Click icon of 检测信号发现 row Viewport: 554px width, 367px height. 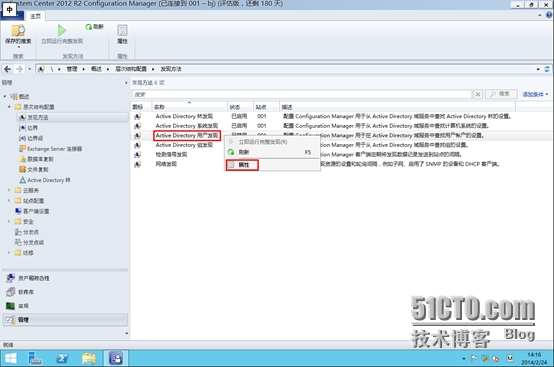click(x=137, y=155)
